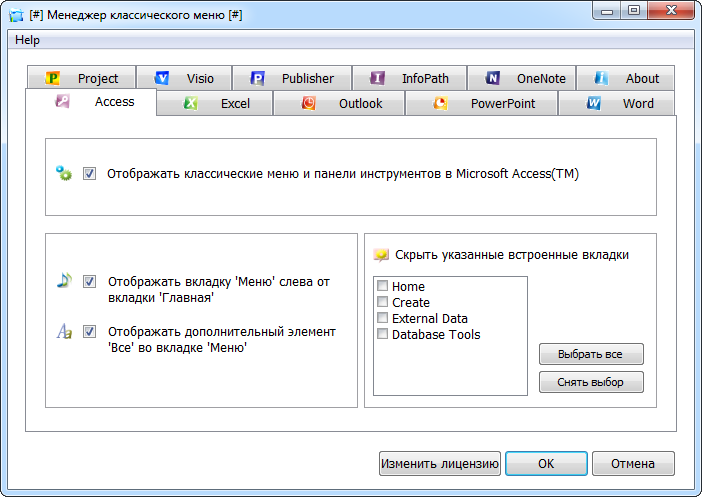
Task: Click the app icon in title bar
Action: point(16,15)
